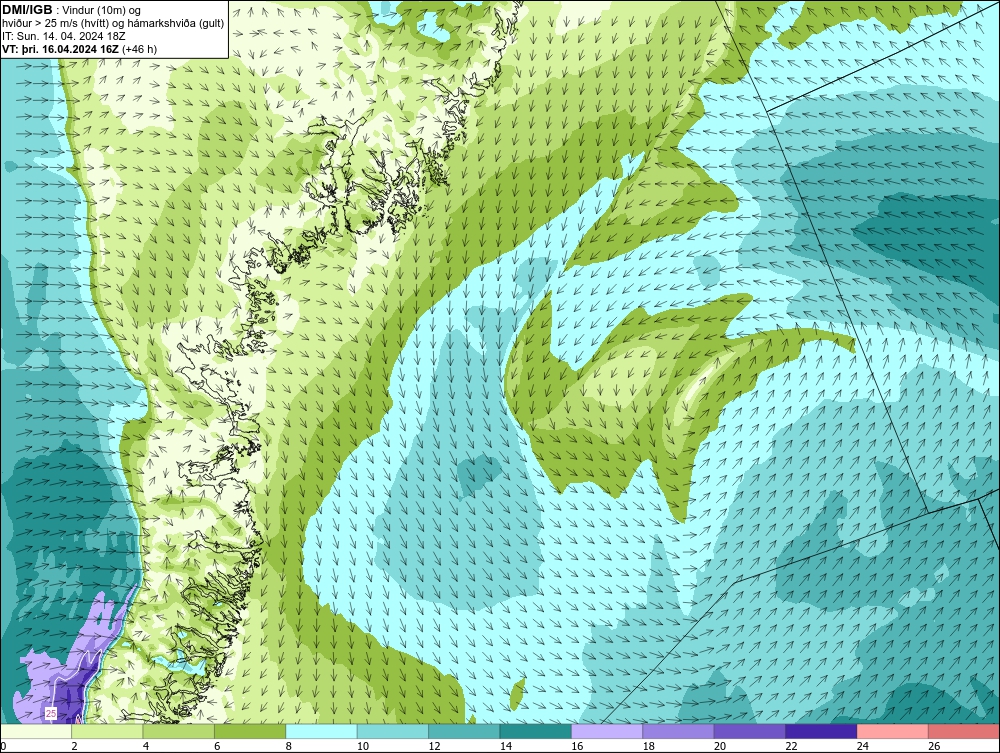1000x753 pixels.
Task: Click the legend tick label '10'
Action: [363, 746]
